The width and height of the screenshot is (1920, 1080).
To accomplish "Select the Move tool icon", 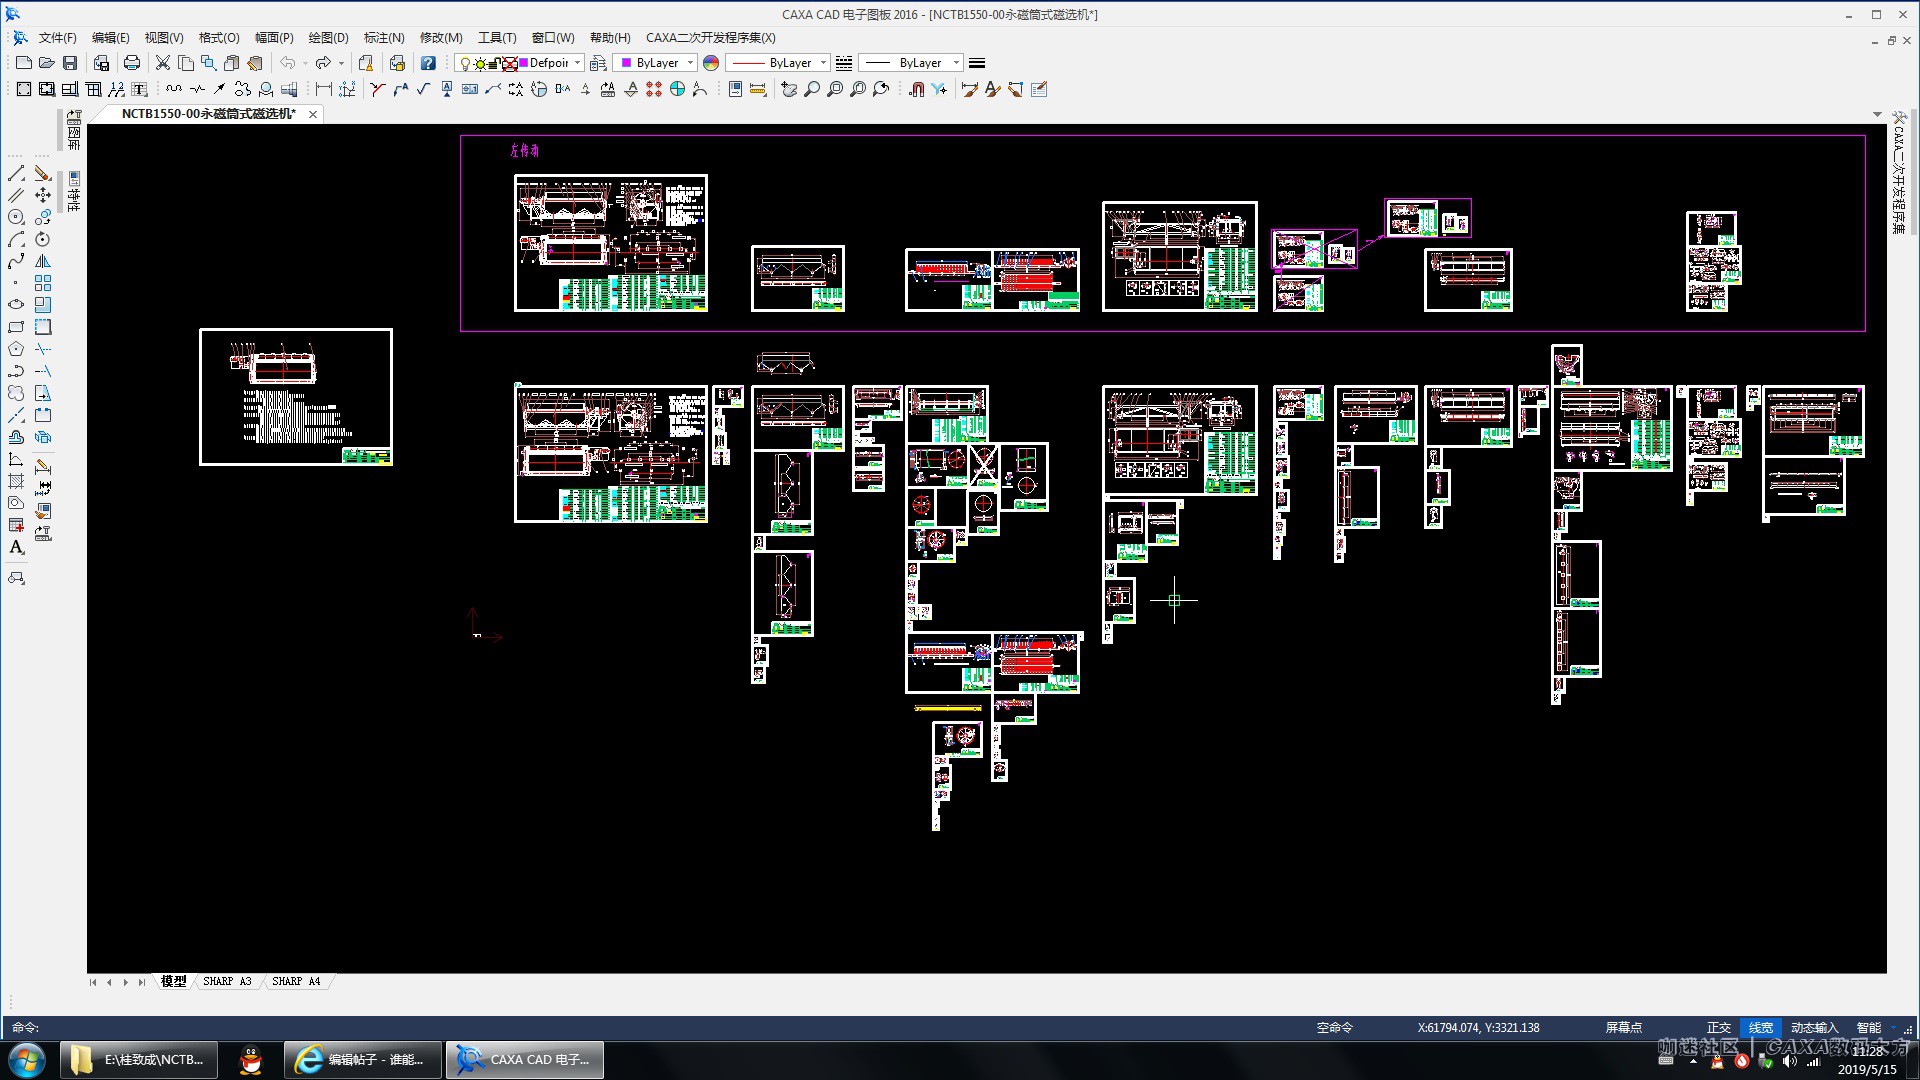I will point(43,195).
